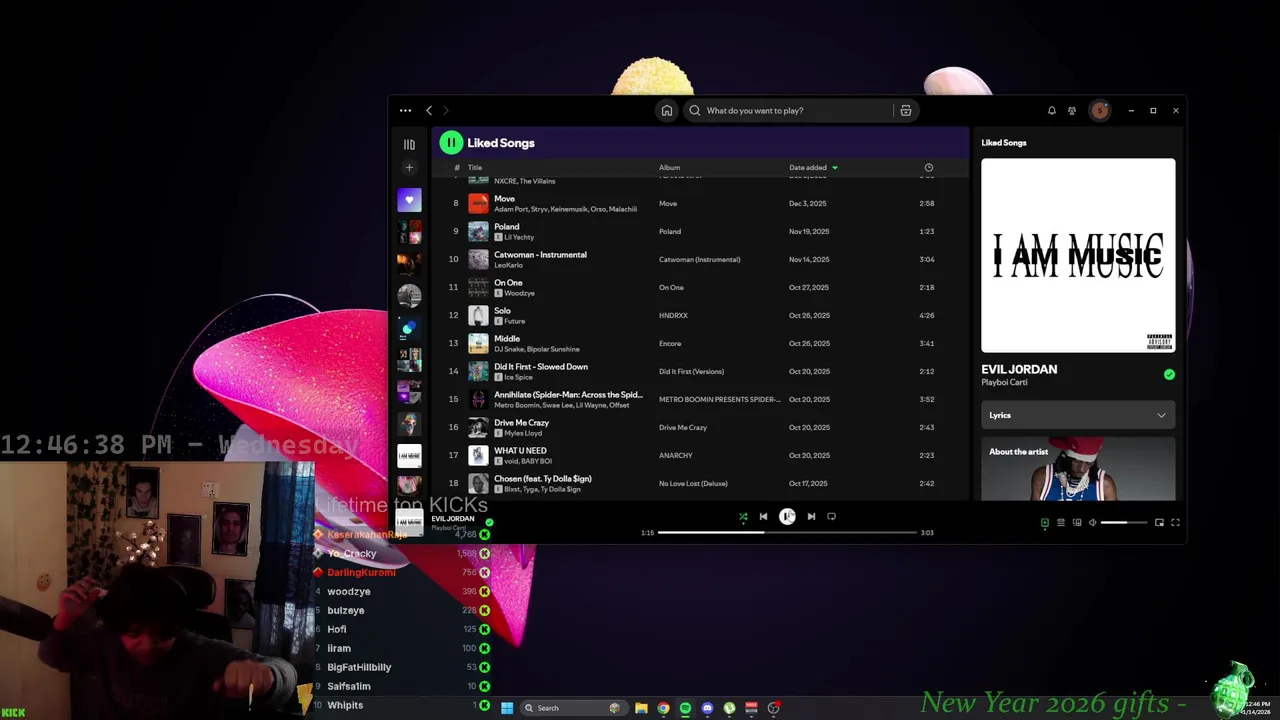Open File Explorer from taskbar
The width and height of the screenshot is (1280, 720).
(x=641, y=708)
